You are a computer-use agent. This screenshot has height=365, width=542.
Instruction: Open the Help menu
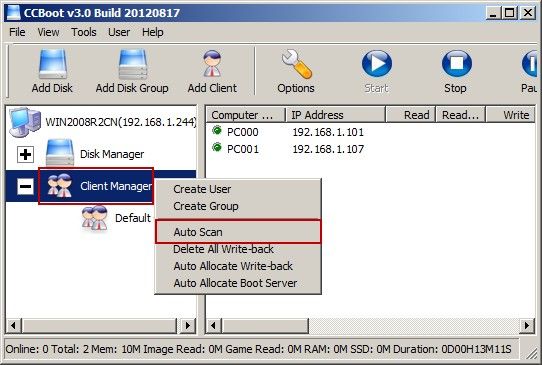coord(152,32)
